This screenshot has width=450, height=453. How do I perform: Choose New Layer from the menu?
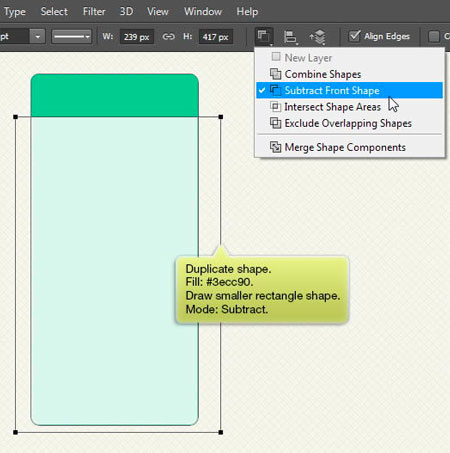[x=308, y=58]
